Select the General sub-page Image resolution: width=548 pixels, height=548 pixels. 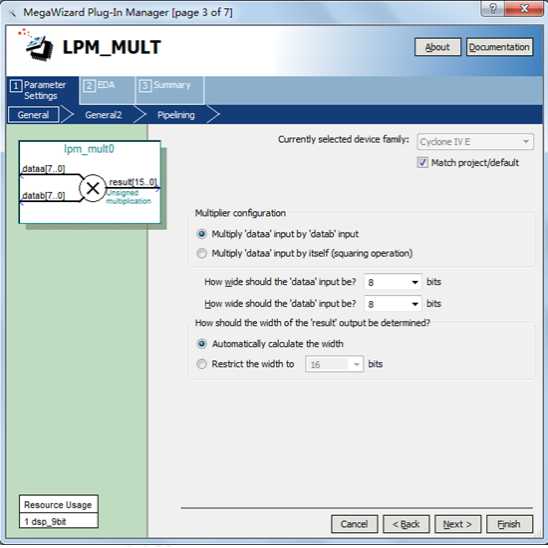pos(33,115)
